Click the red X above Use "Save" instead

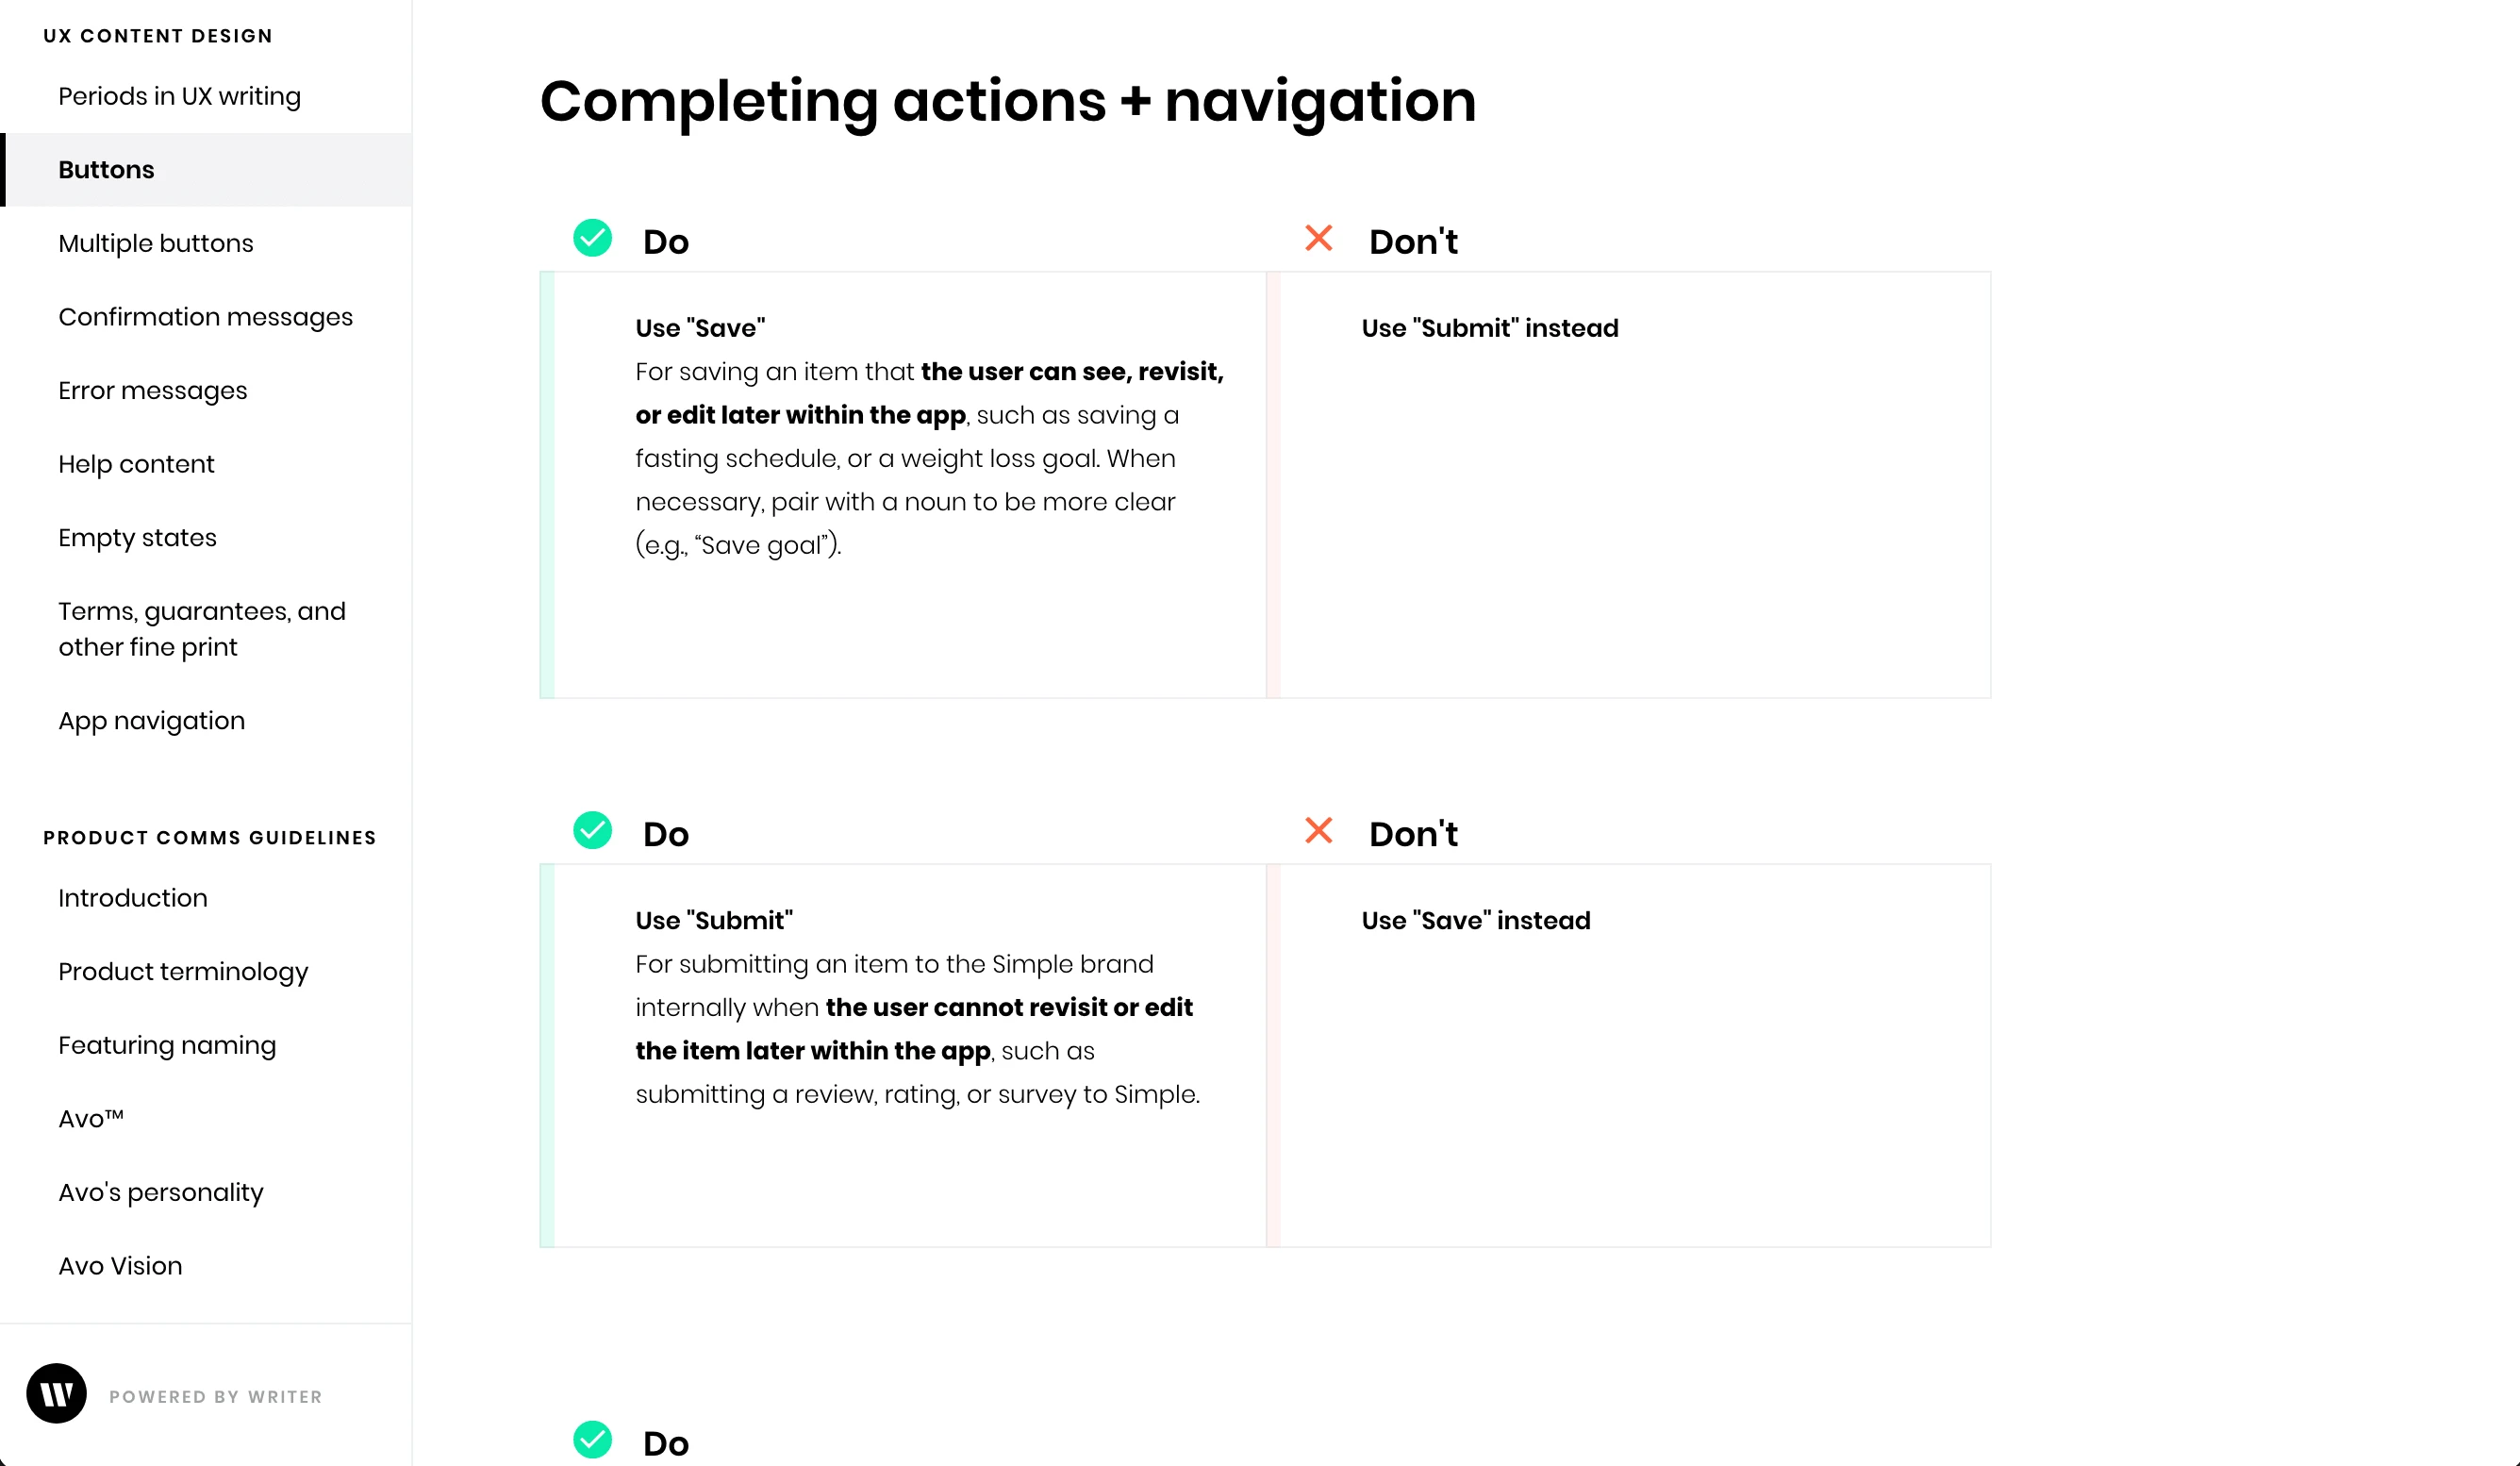coord(1318,830)
